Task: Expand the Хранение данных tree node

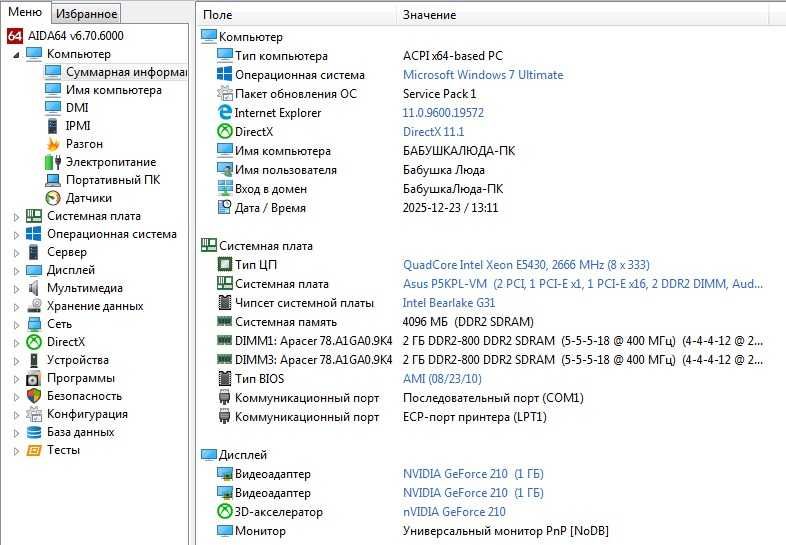Action: click(x=16, y=306)
